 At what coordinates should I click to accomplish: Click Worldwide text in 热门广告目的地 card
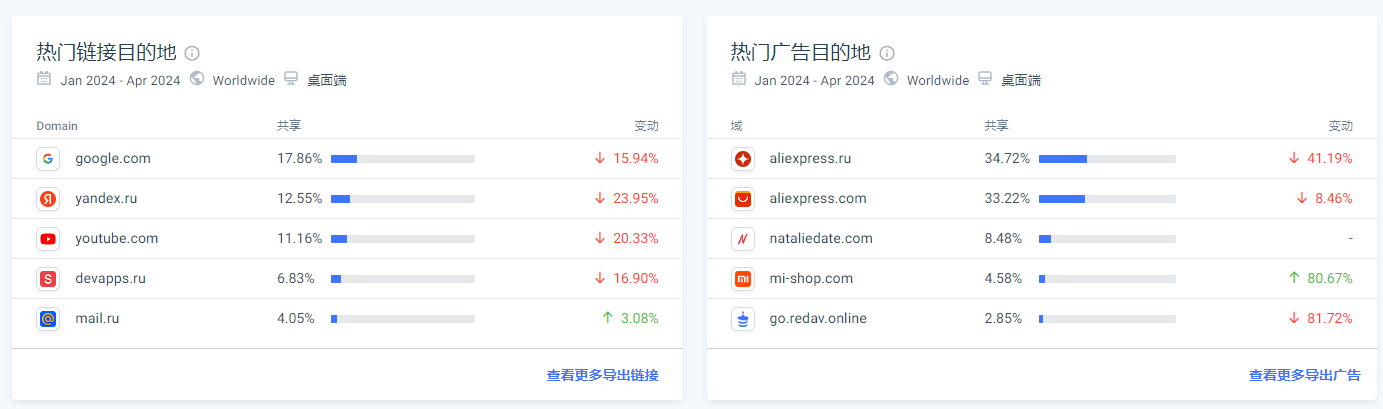point(938,81)
